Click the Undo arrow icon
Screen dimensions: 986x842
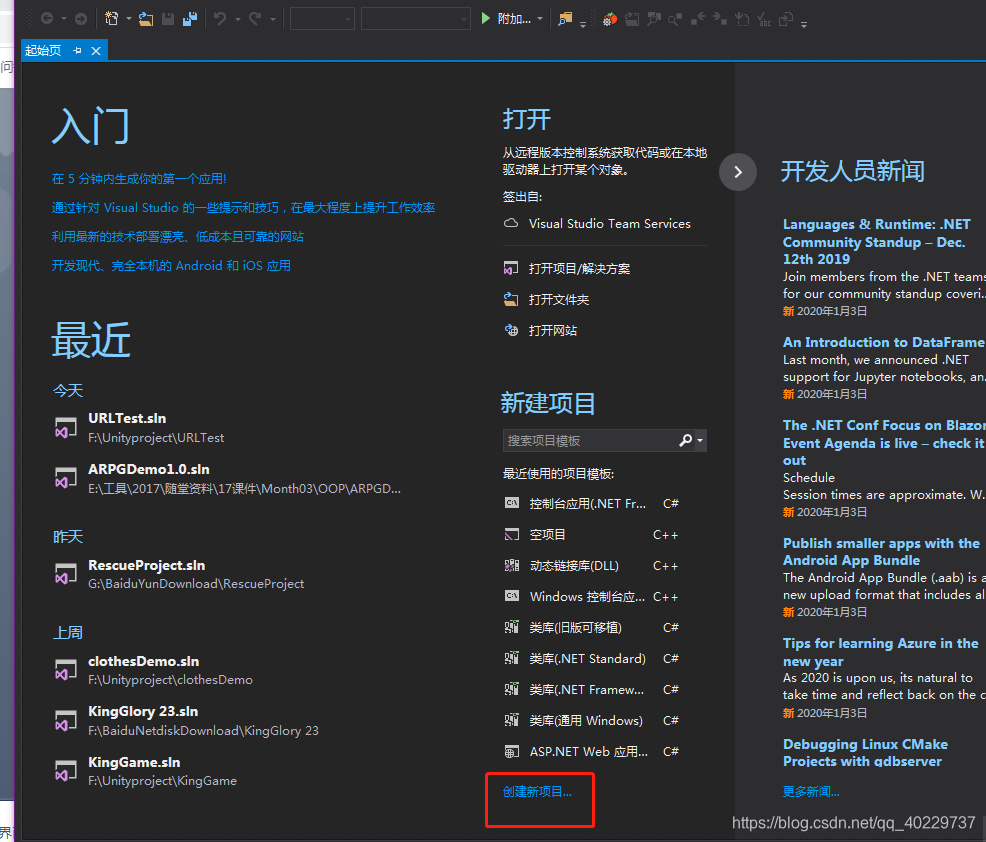[220, 19]
